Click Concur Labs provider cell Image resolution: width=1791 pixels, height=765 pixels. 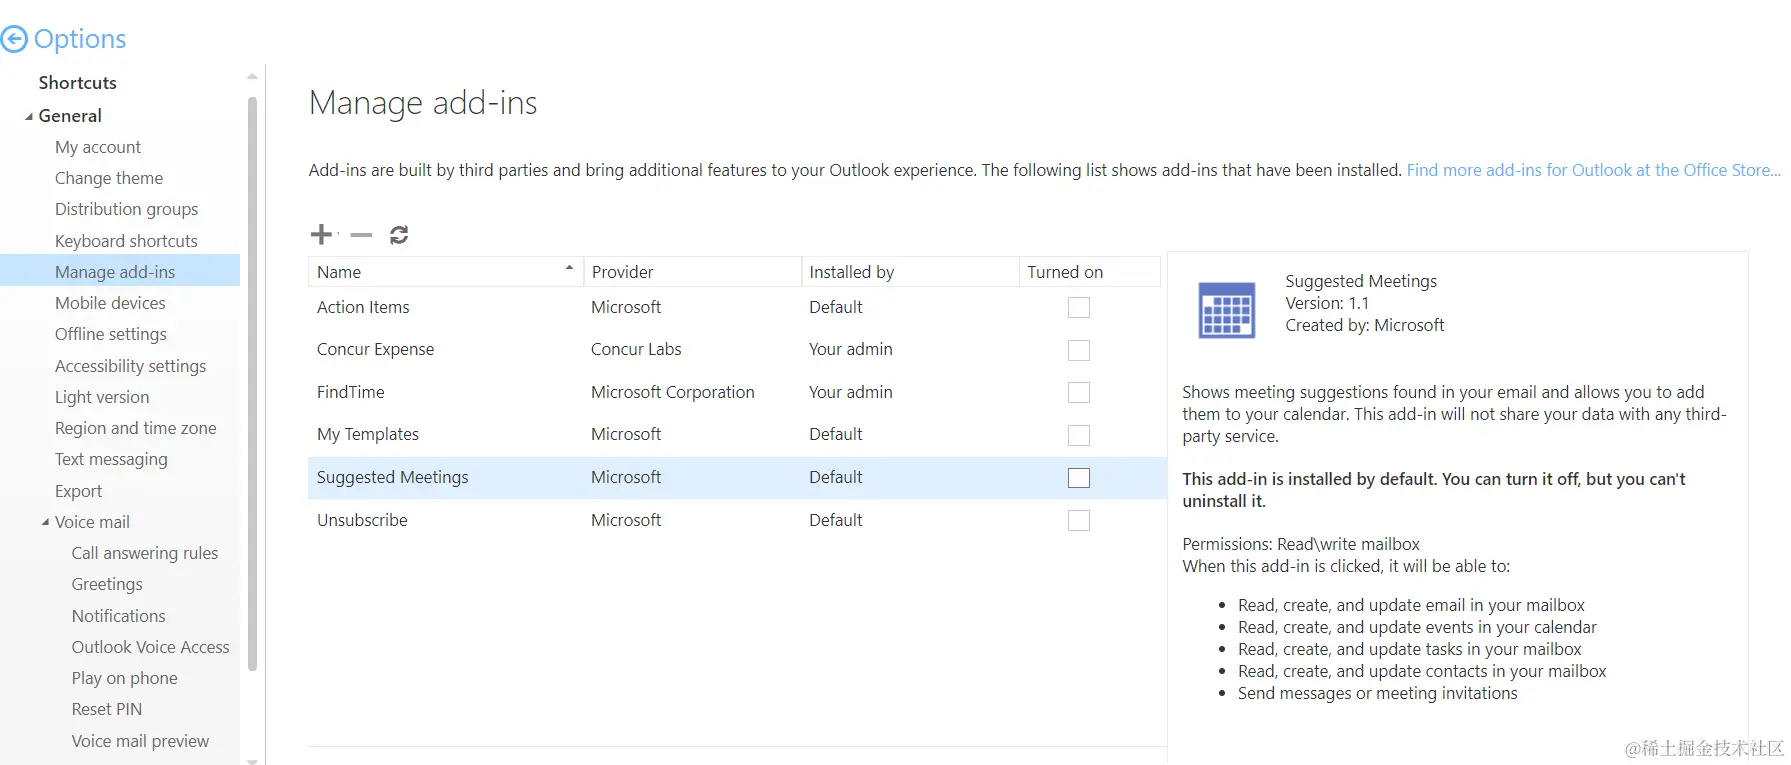pos(636,350)
